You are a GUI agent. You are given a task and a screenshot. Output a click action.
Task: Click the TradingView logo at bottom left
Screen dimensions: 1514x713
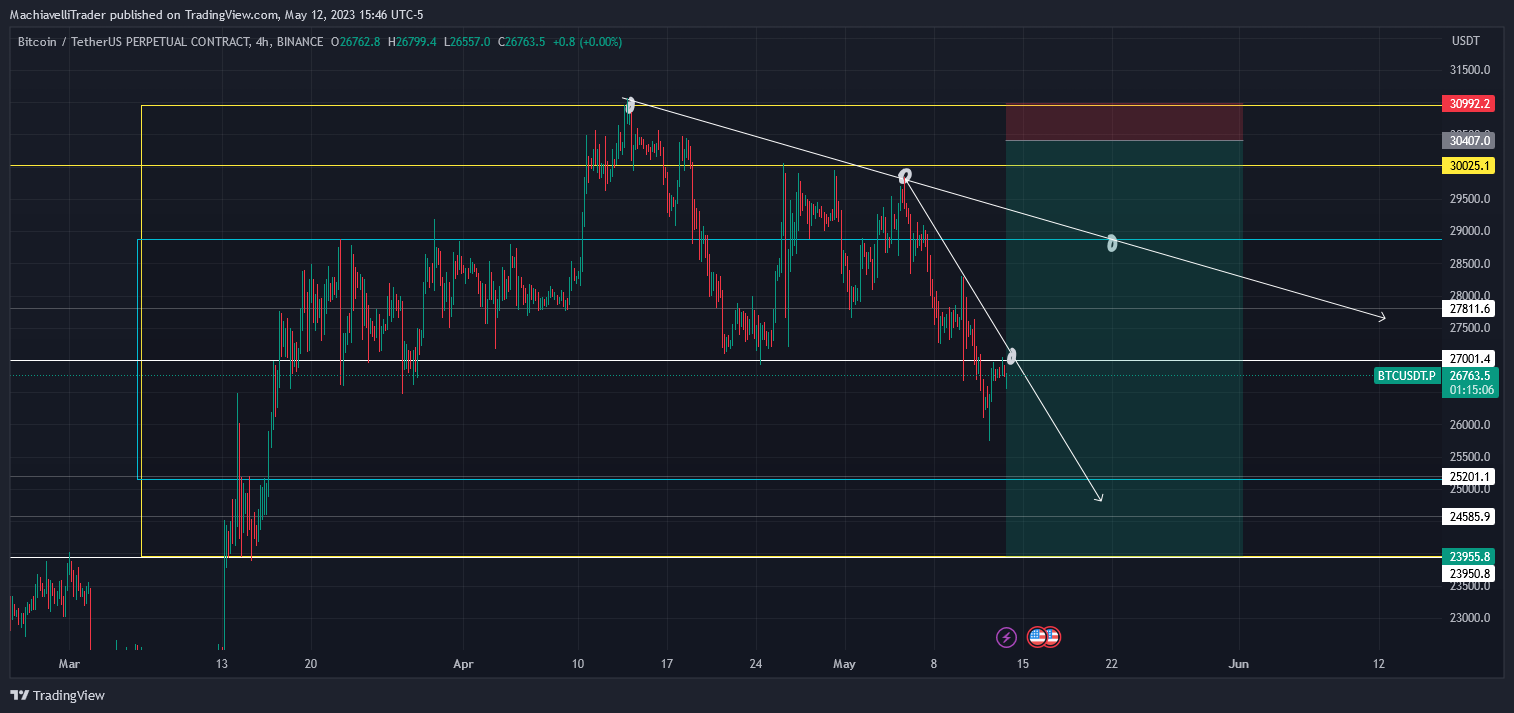tap(57, 695)
